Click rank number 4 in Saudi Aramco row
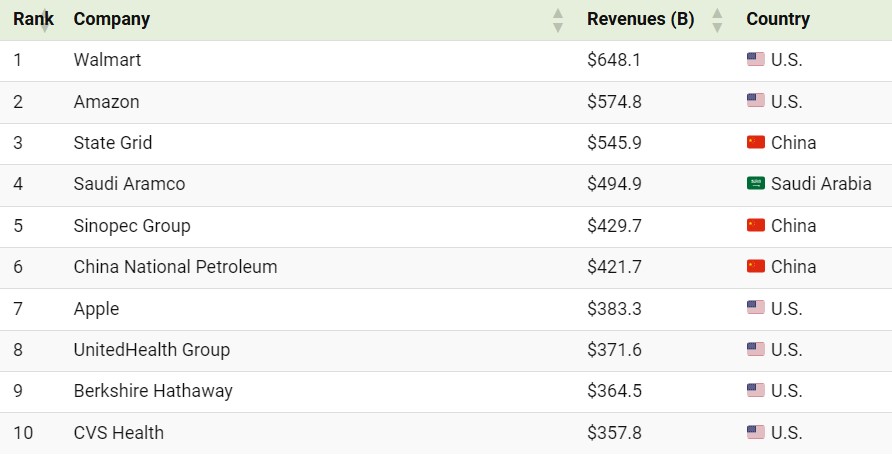The height and width of the screenshot is (471, 892). pos(18,184)
